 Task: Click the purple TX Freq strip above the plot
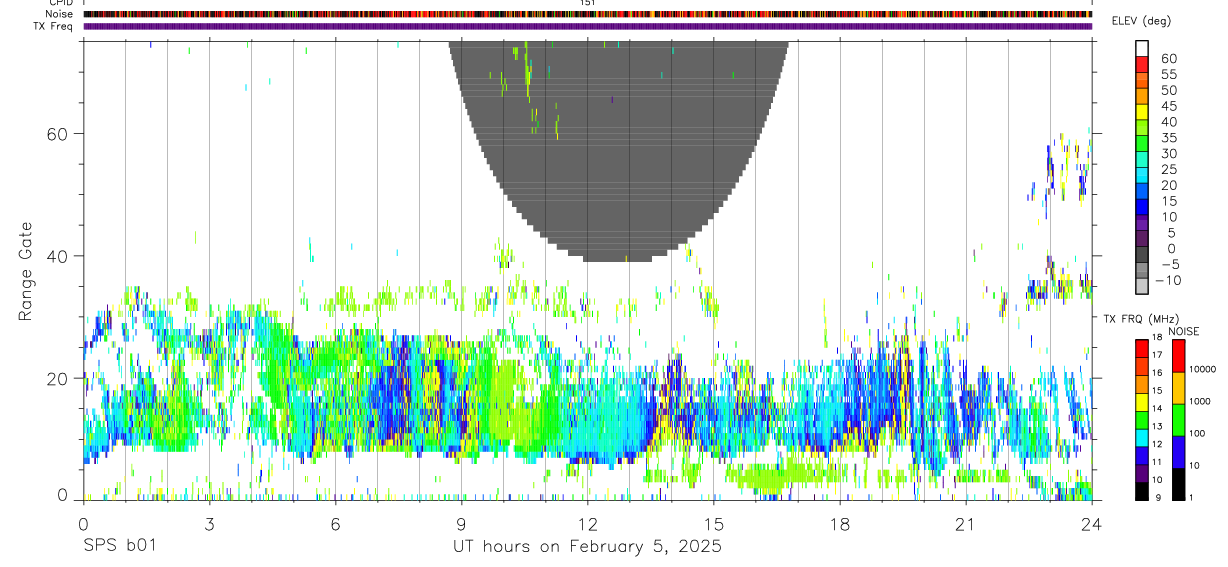point(587,26)
